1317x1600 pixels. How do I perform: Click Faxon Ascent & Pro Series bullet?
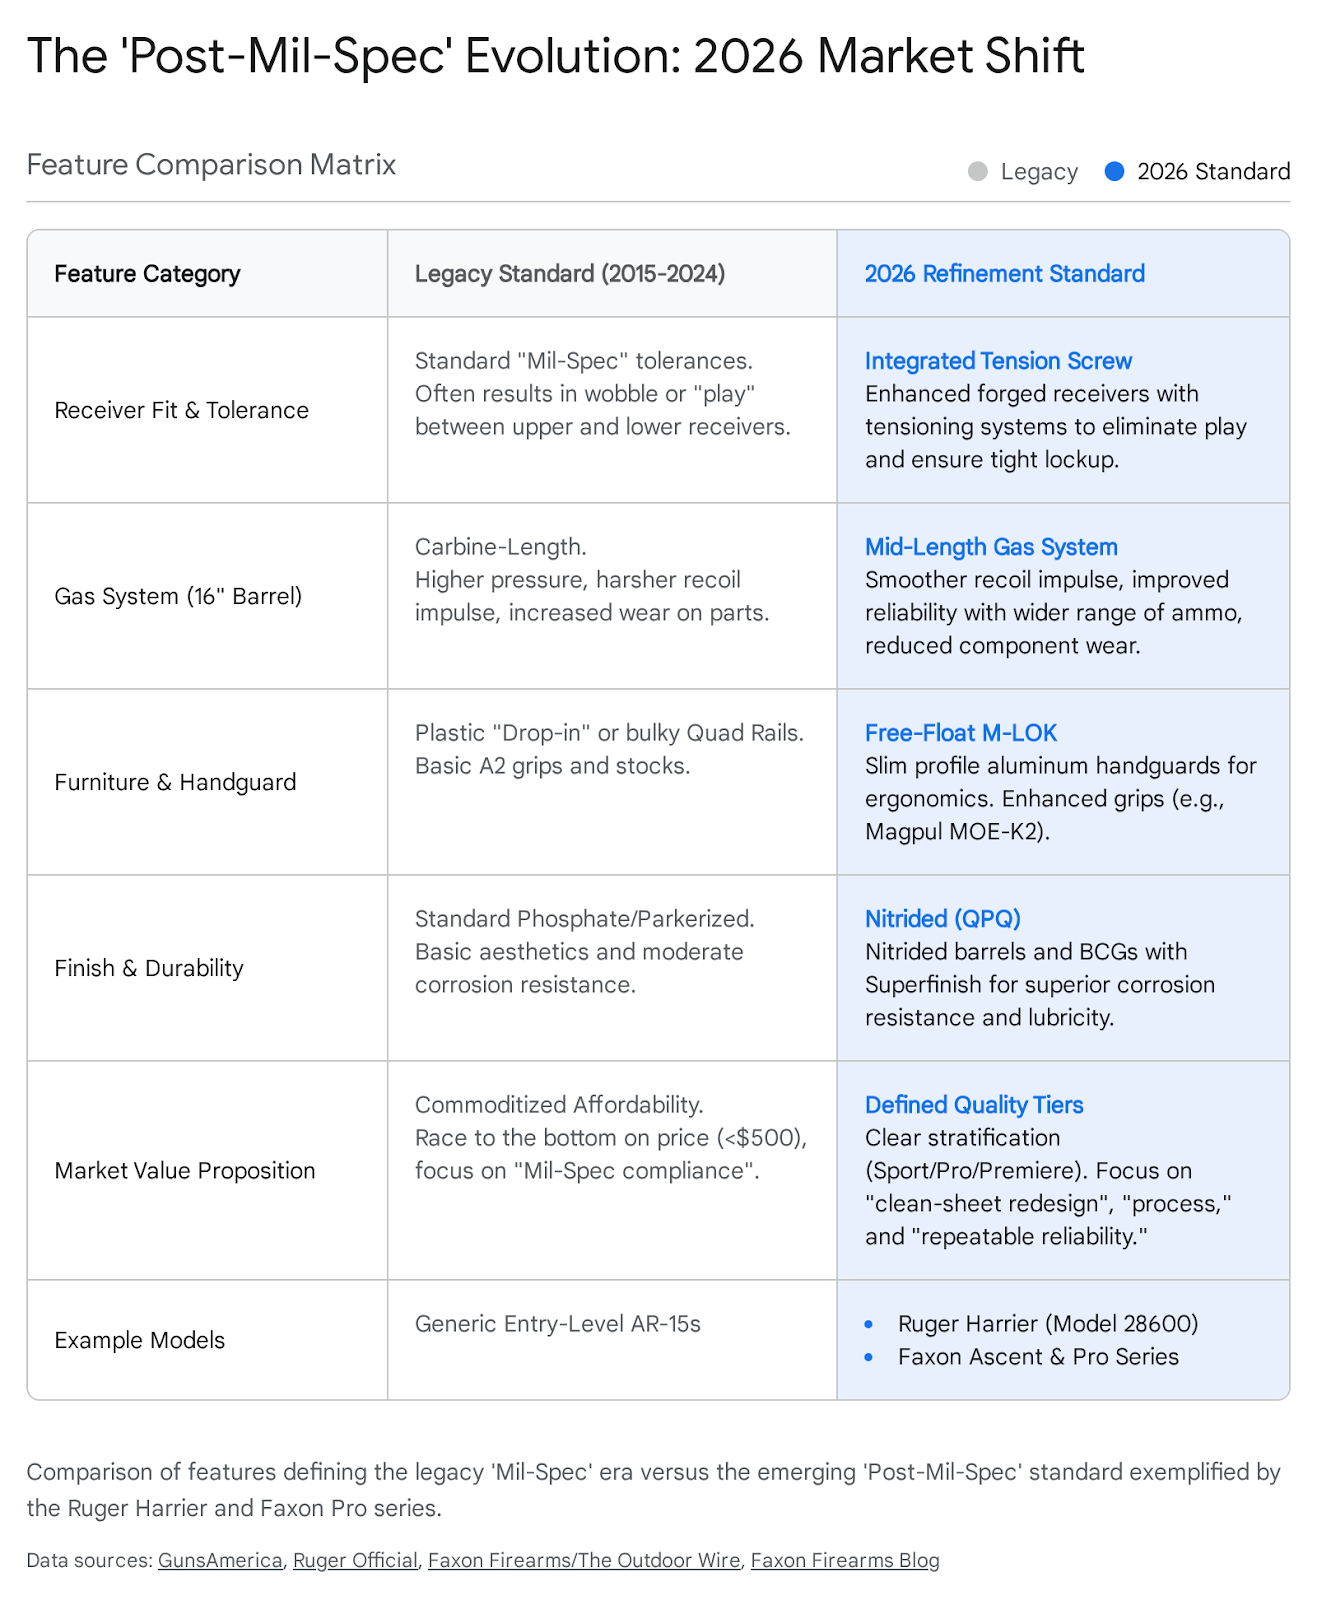[x=1038, y=1357]
